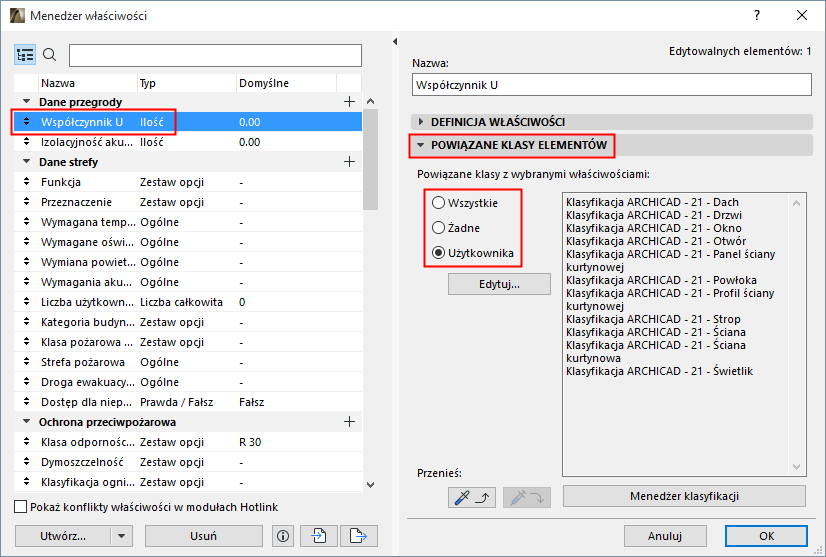826x557 pixels.
Task: Close the Menedżer właściwości dialog
Action: (x=802, y=15)
